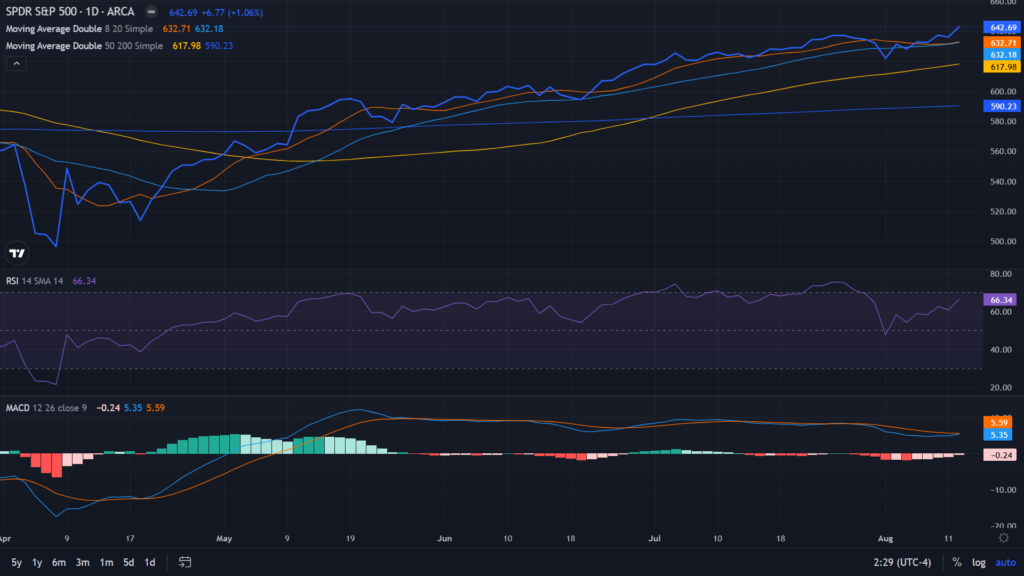Click the 5.35 value in the MACD legend
This screenshot has width=1024, height=576.
pyautogui.click(x=133, y=408)
